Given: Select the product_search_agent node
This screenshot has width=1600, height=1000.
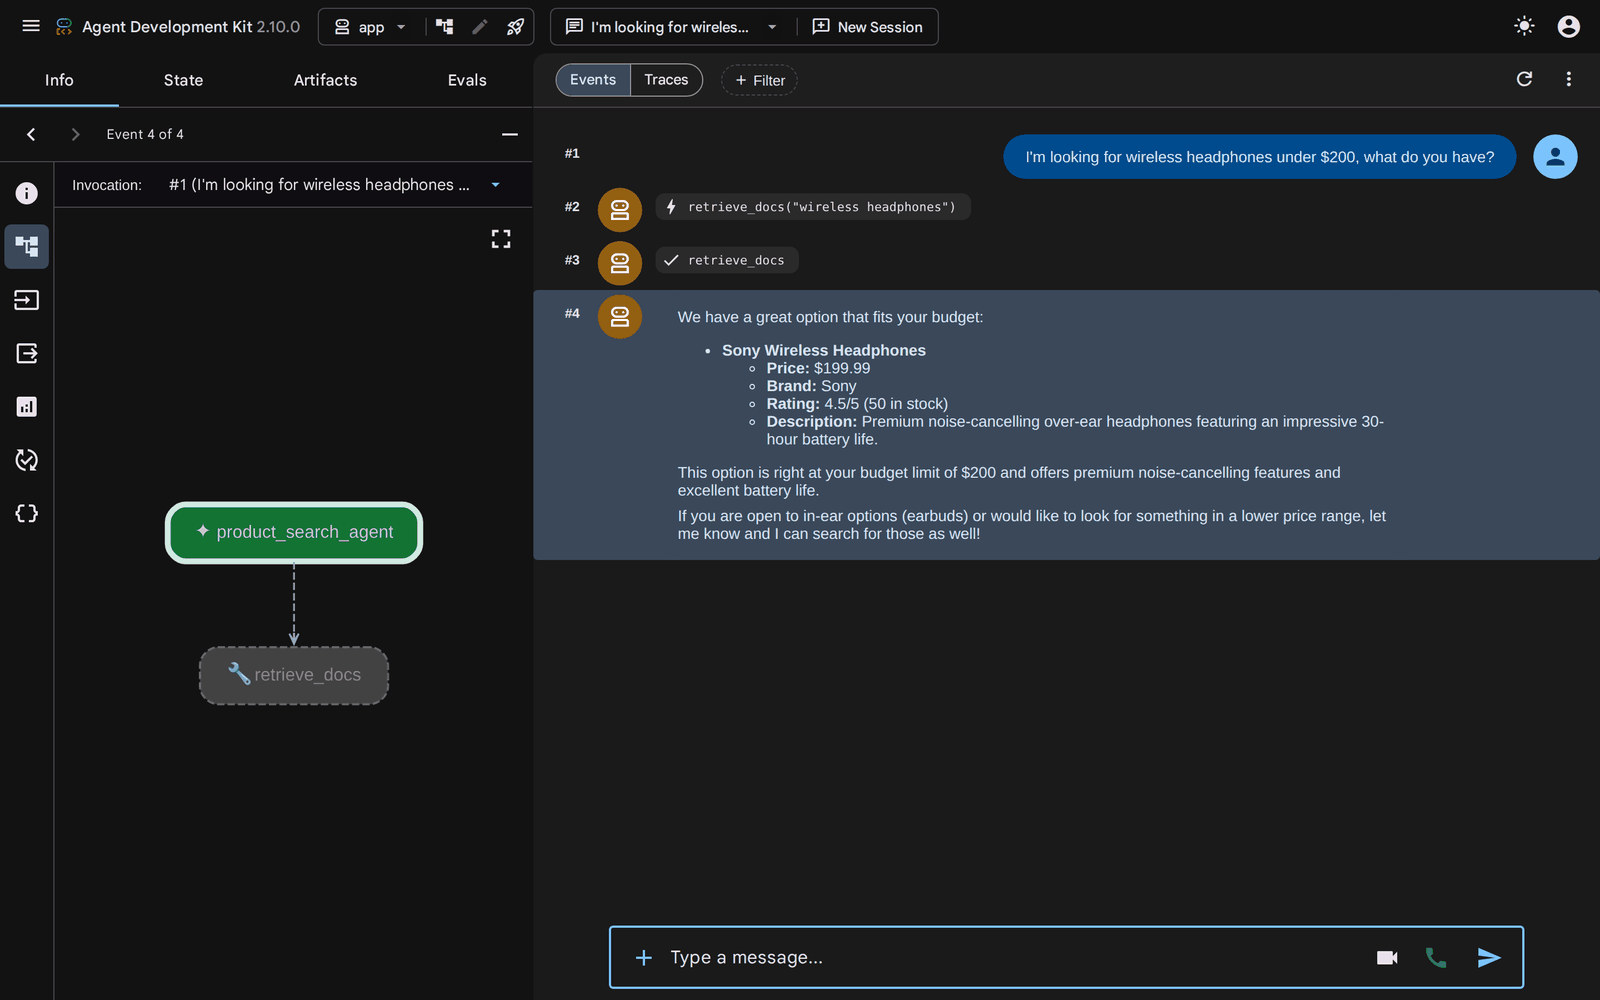Looking at the screenshot, I should point(294,532).
